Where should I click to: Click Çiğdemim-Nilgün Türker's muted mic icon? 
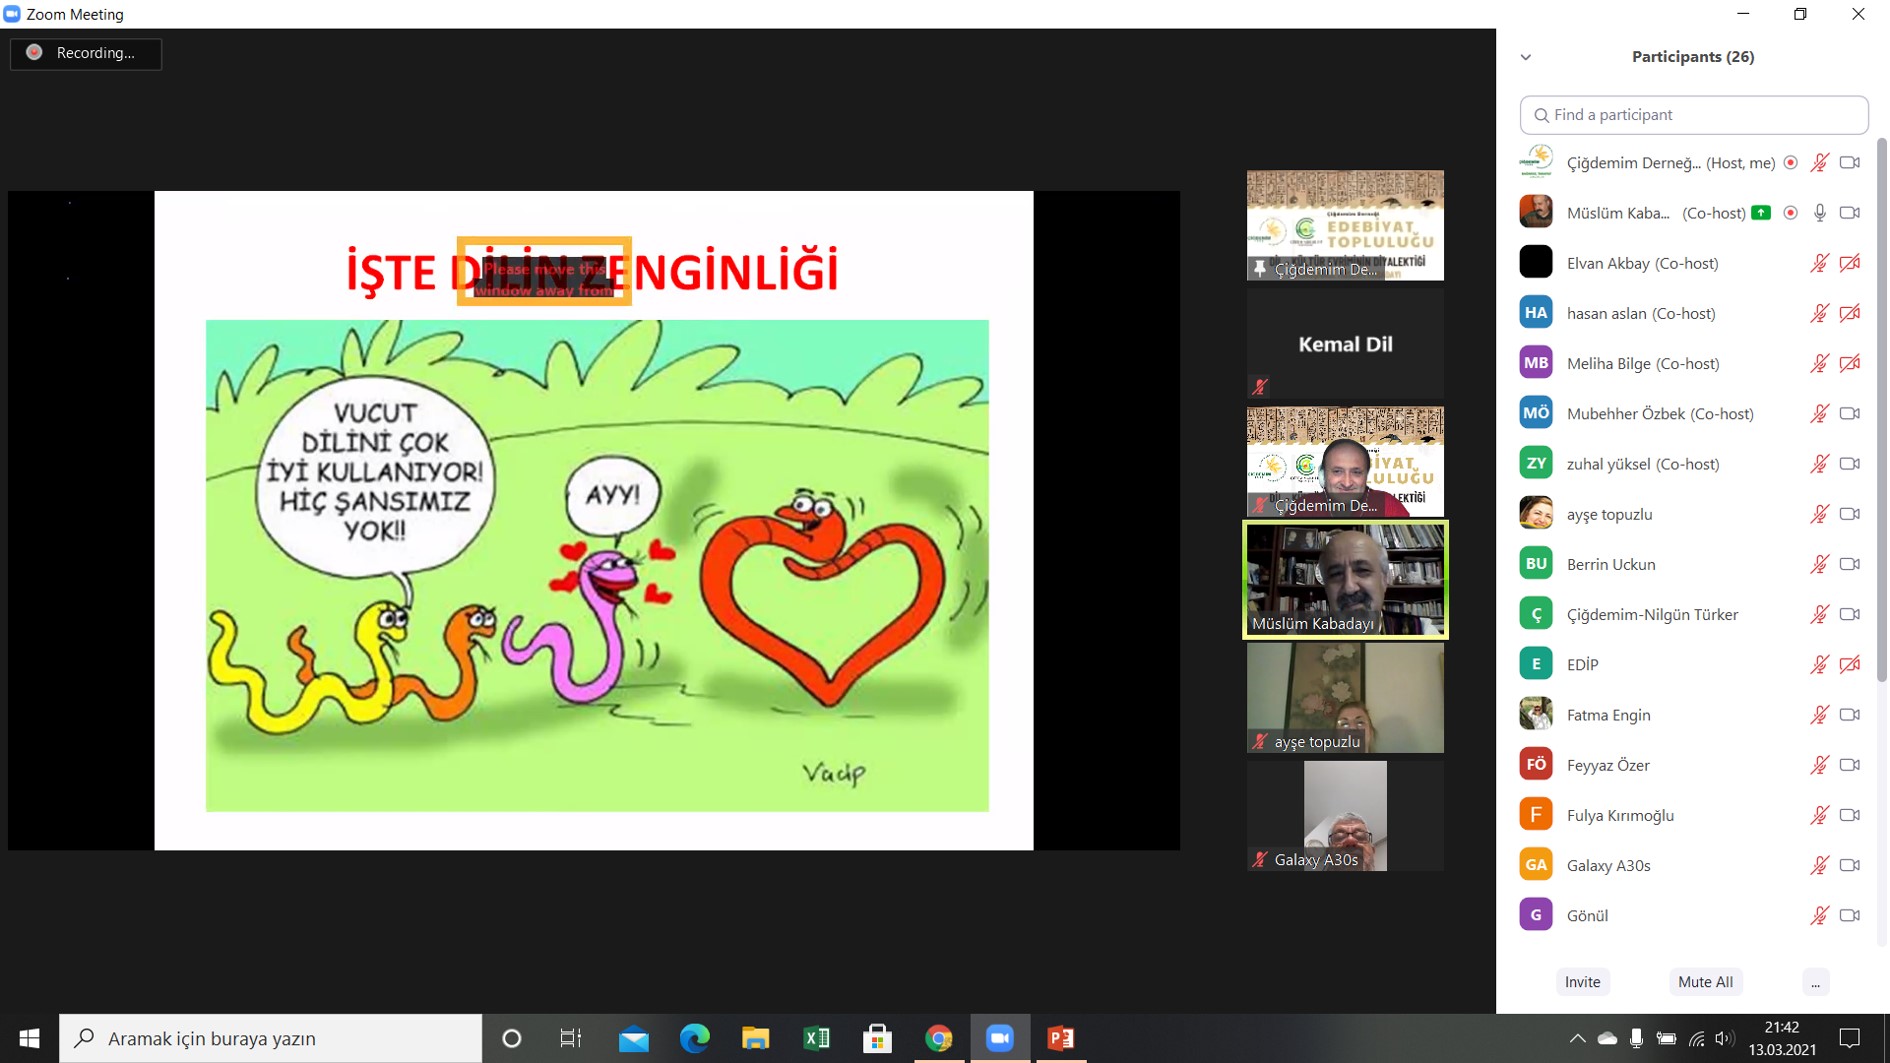[x=1820, y=614]
